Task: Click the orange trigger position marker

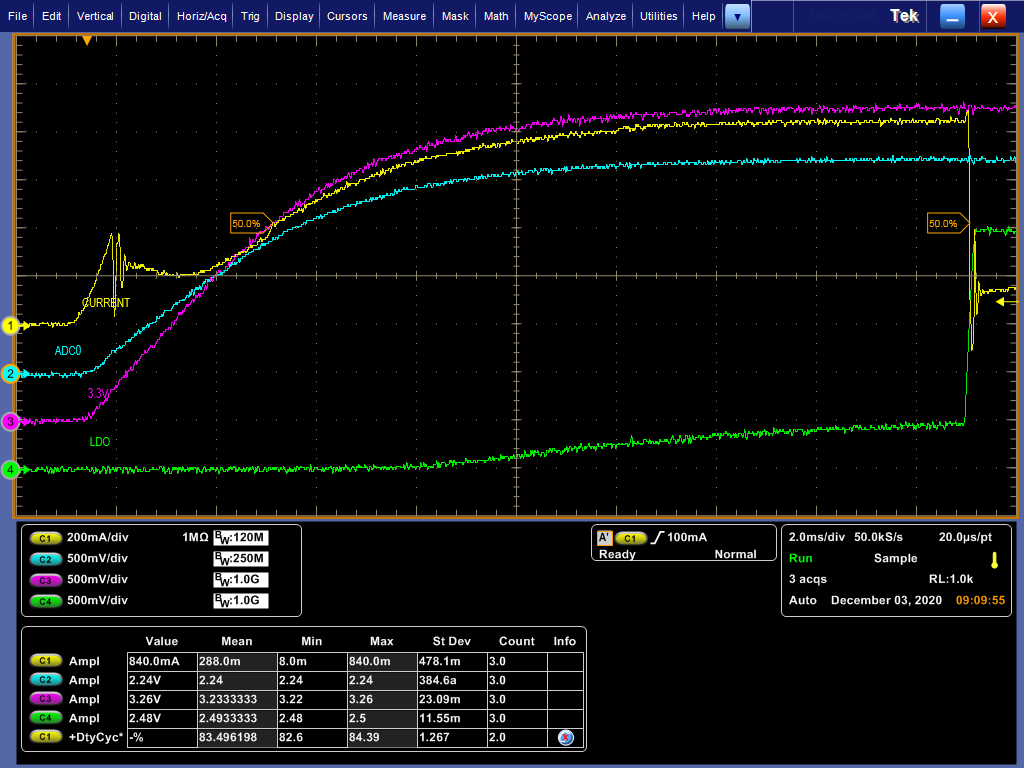Action: (87, 40)
